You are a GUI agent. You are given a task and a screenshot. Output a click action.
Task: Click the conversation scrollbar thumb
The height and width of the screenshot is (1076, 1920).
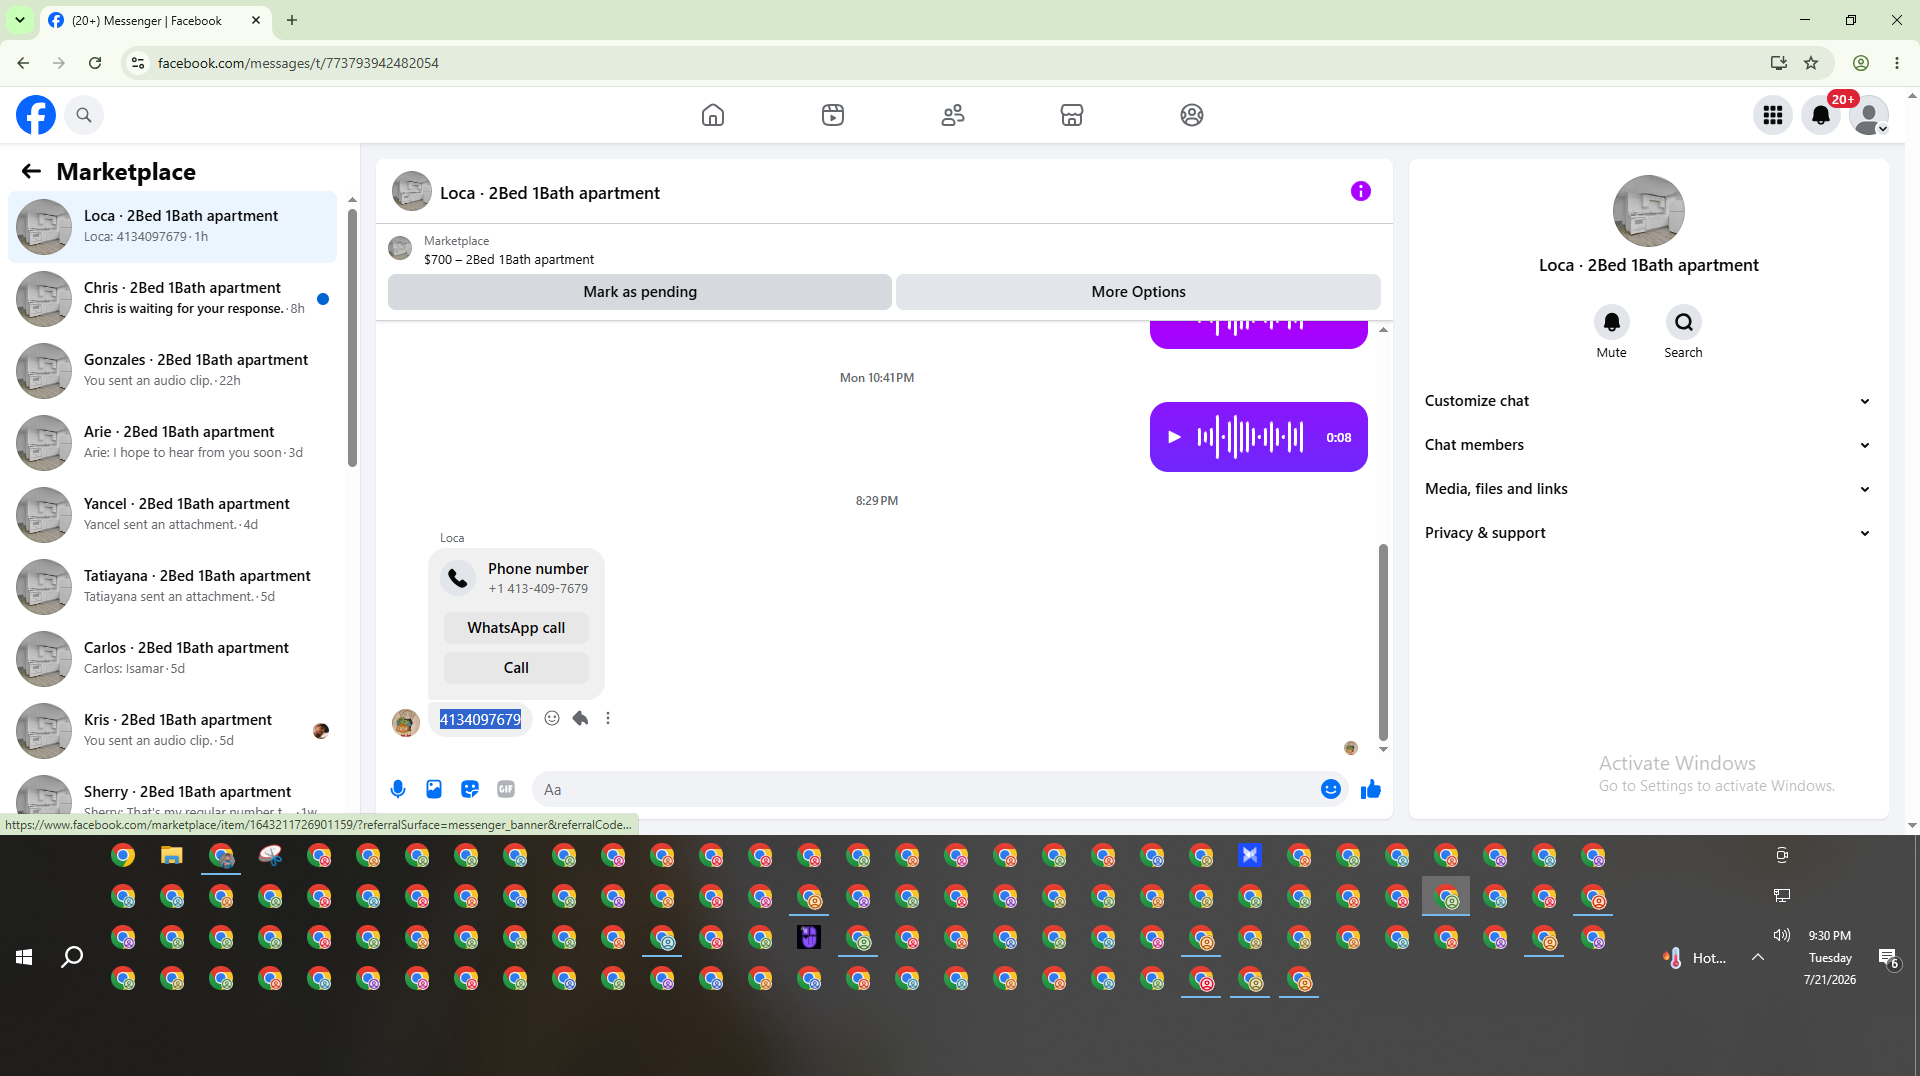1383,641
